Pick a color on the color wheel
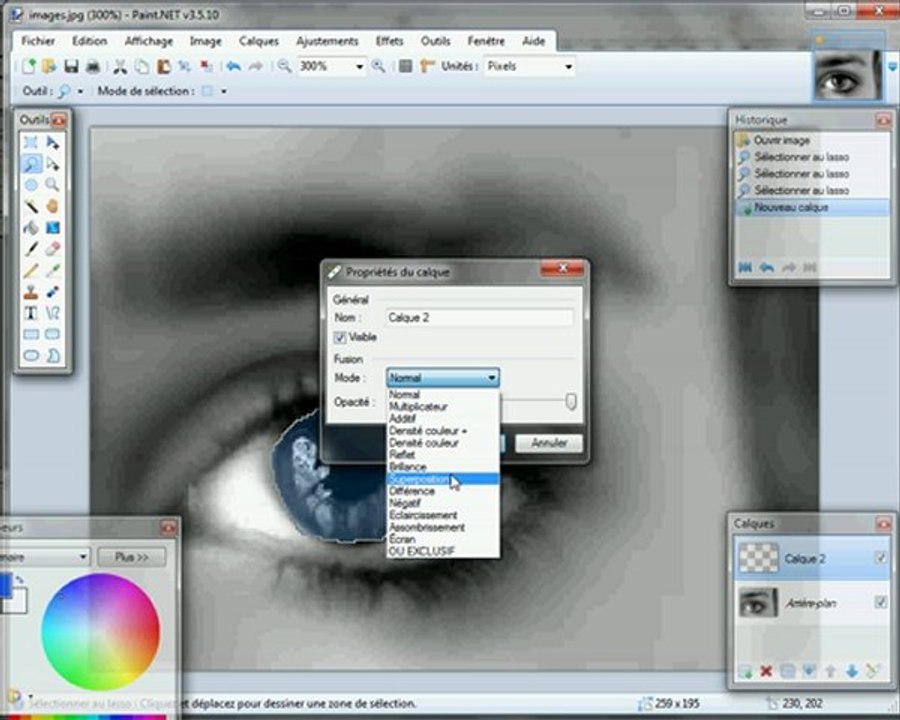Viewport: 900px width, 720px height. [x=100, y=631]
